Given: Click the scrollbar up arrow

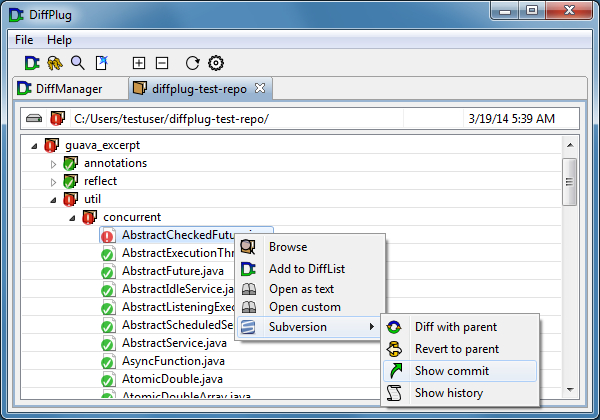Looking at the screenshot, I should (x=570, y=145).
